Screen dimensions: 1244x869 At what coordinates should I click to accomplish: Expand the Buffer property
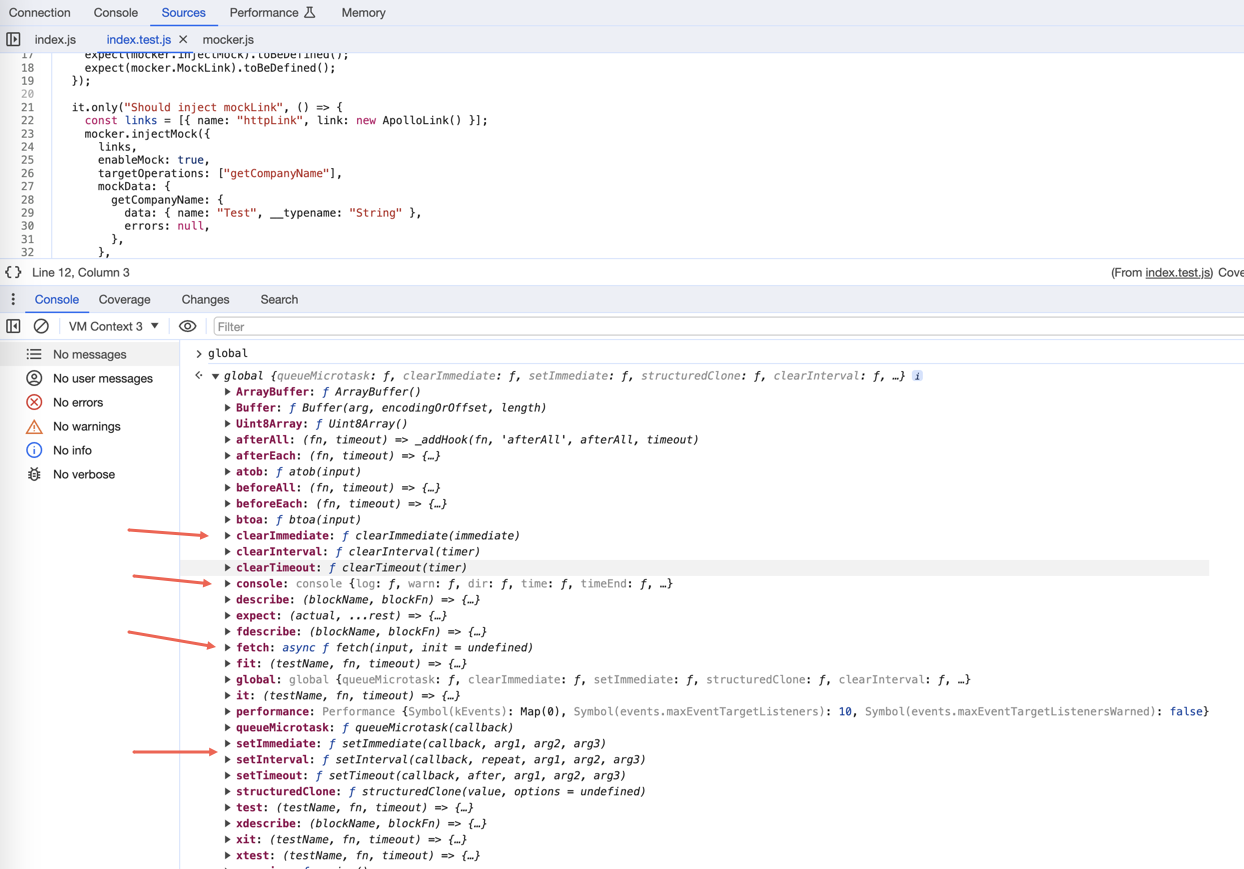click(x=228, y=408)
